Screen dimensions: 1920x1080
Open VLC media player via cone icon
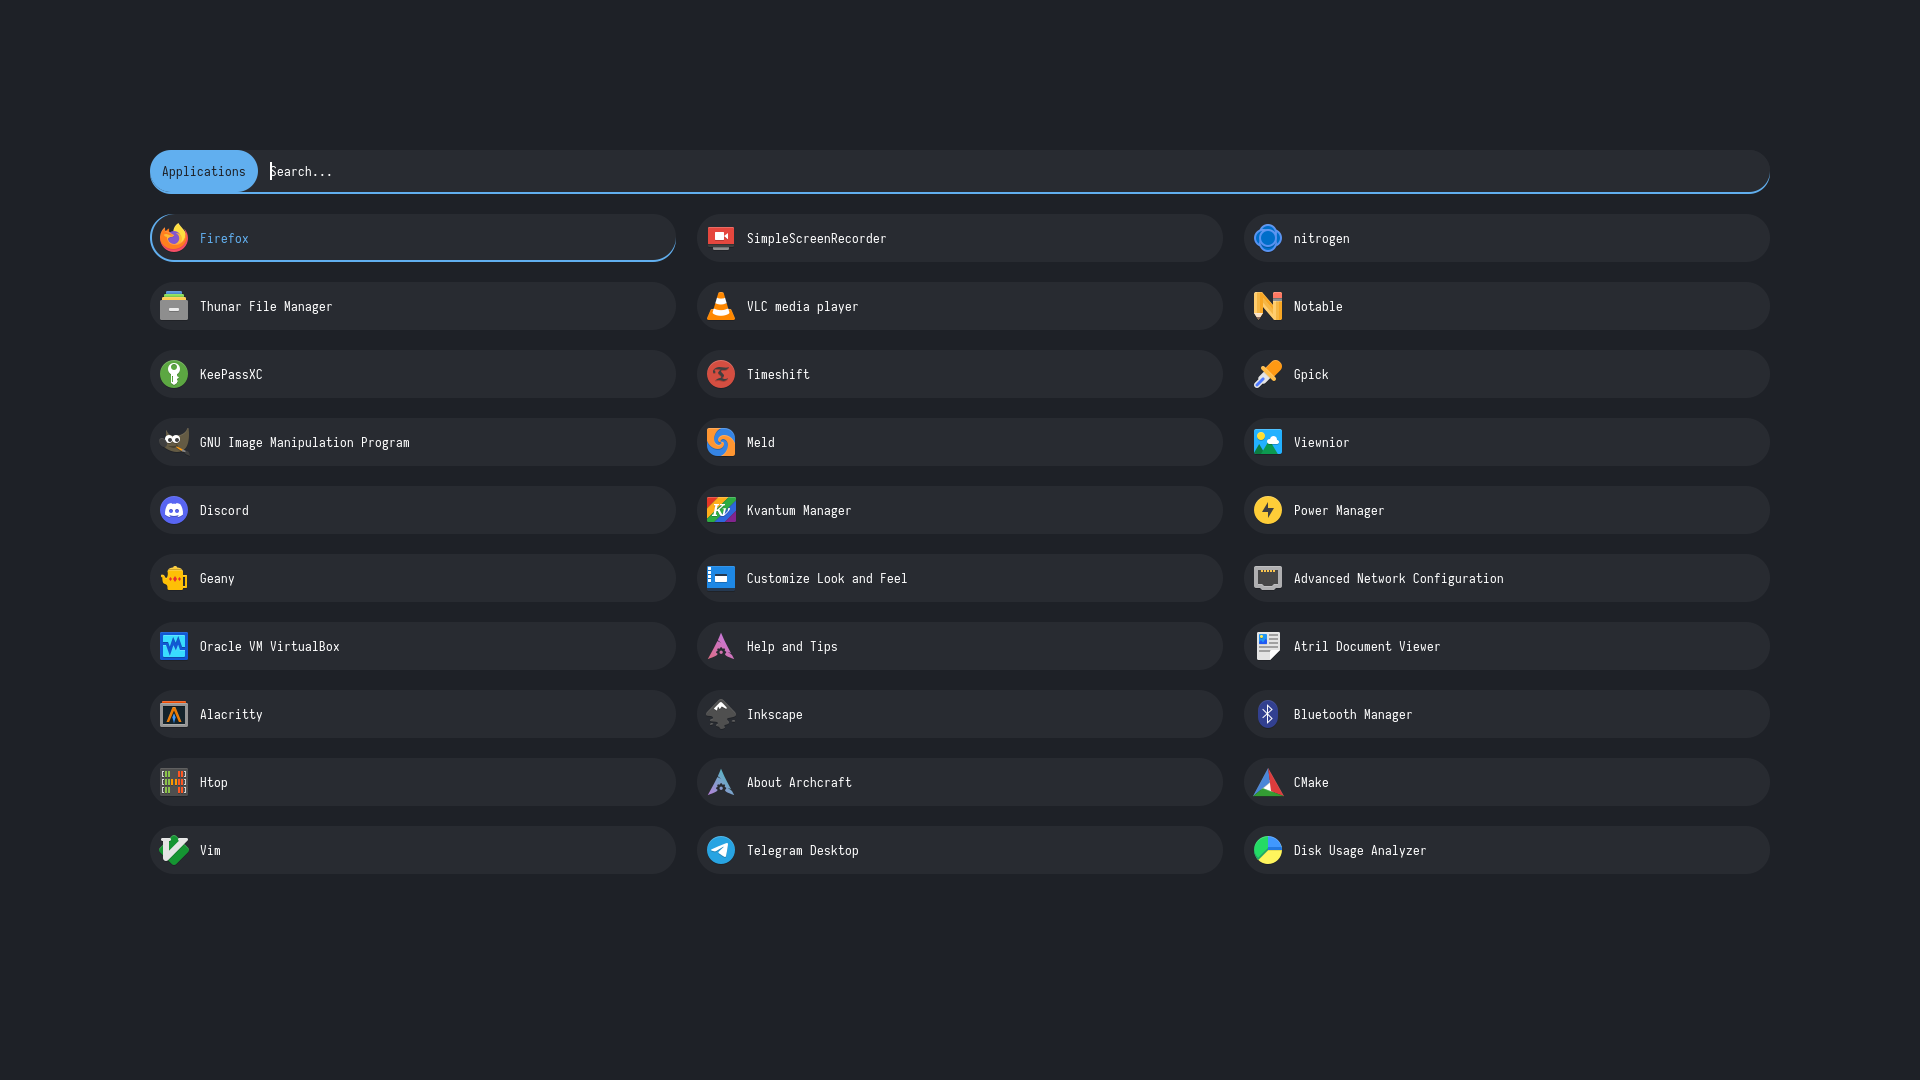[x=720, y=306]
